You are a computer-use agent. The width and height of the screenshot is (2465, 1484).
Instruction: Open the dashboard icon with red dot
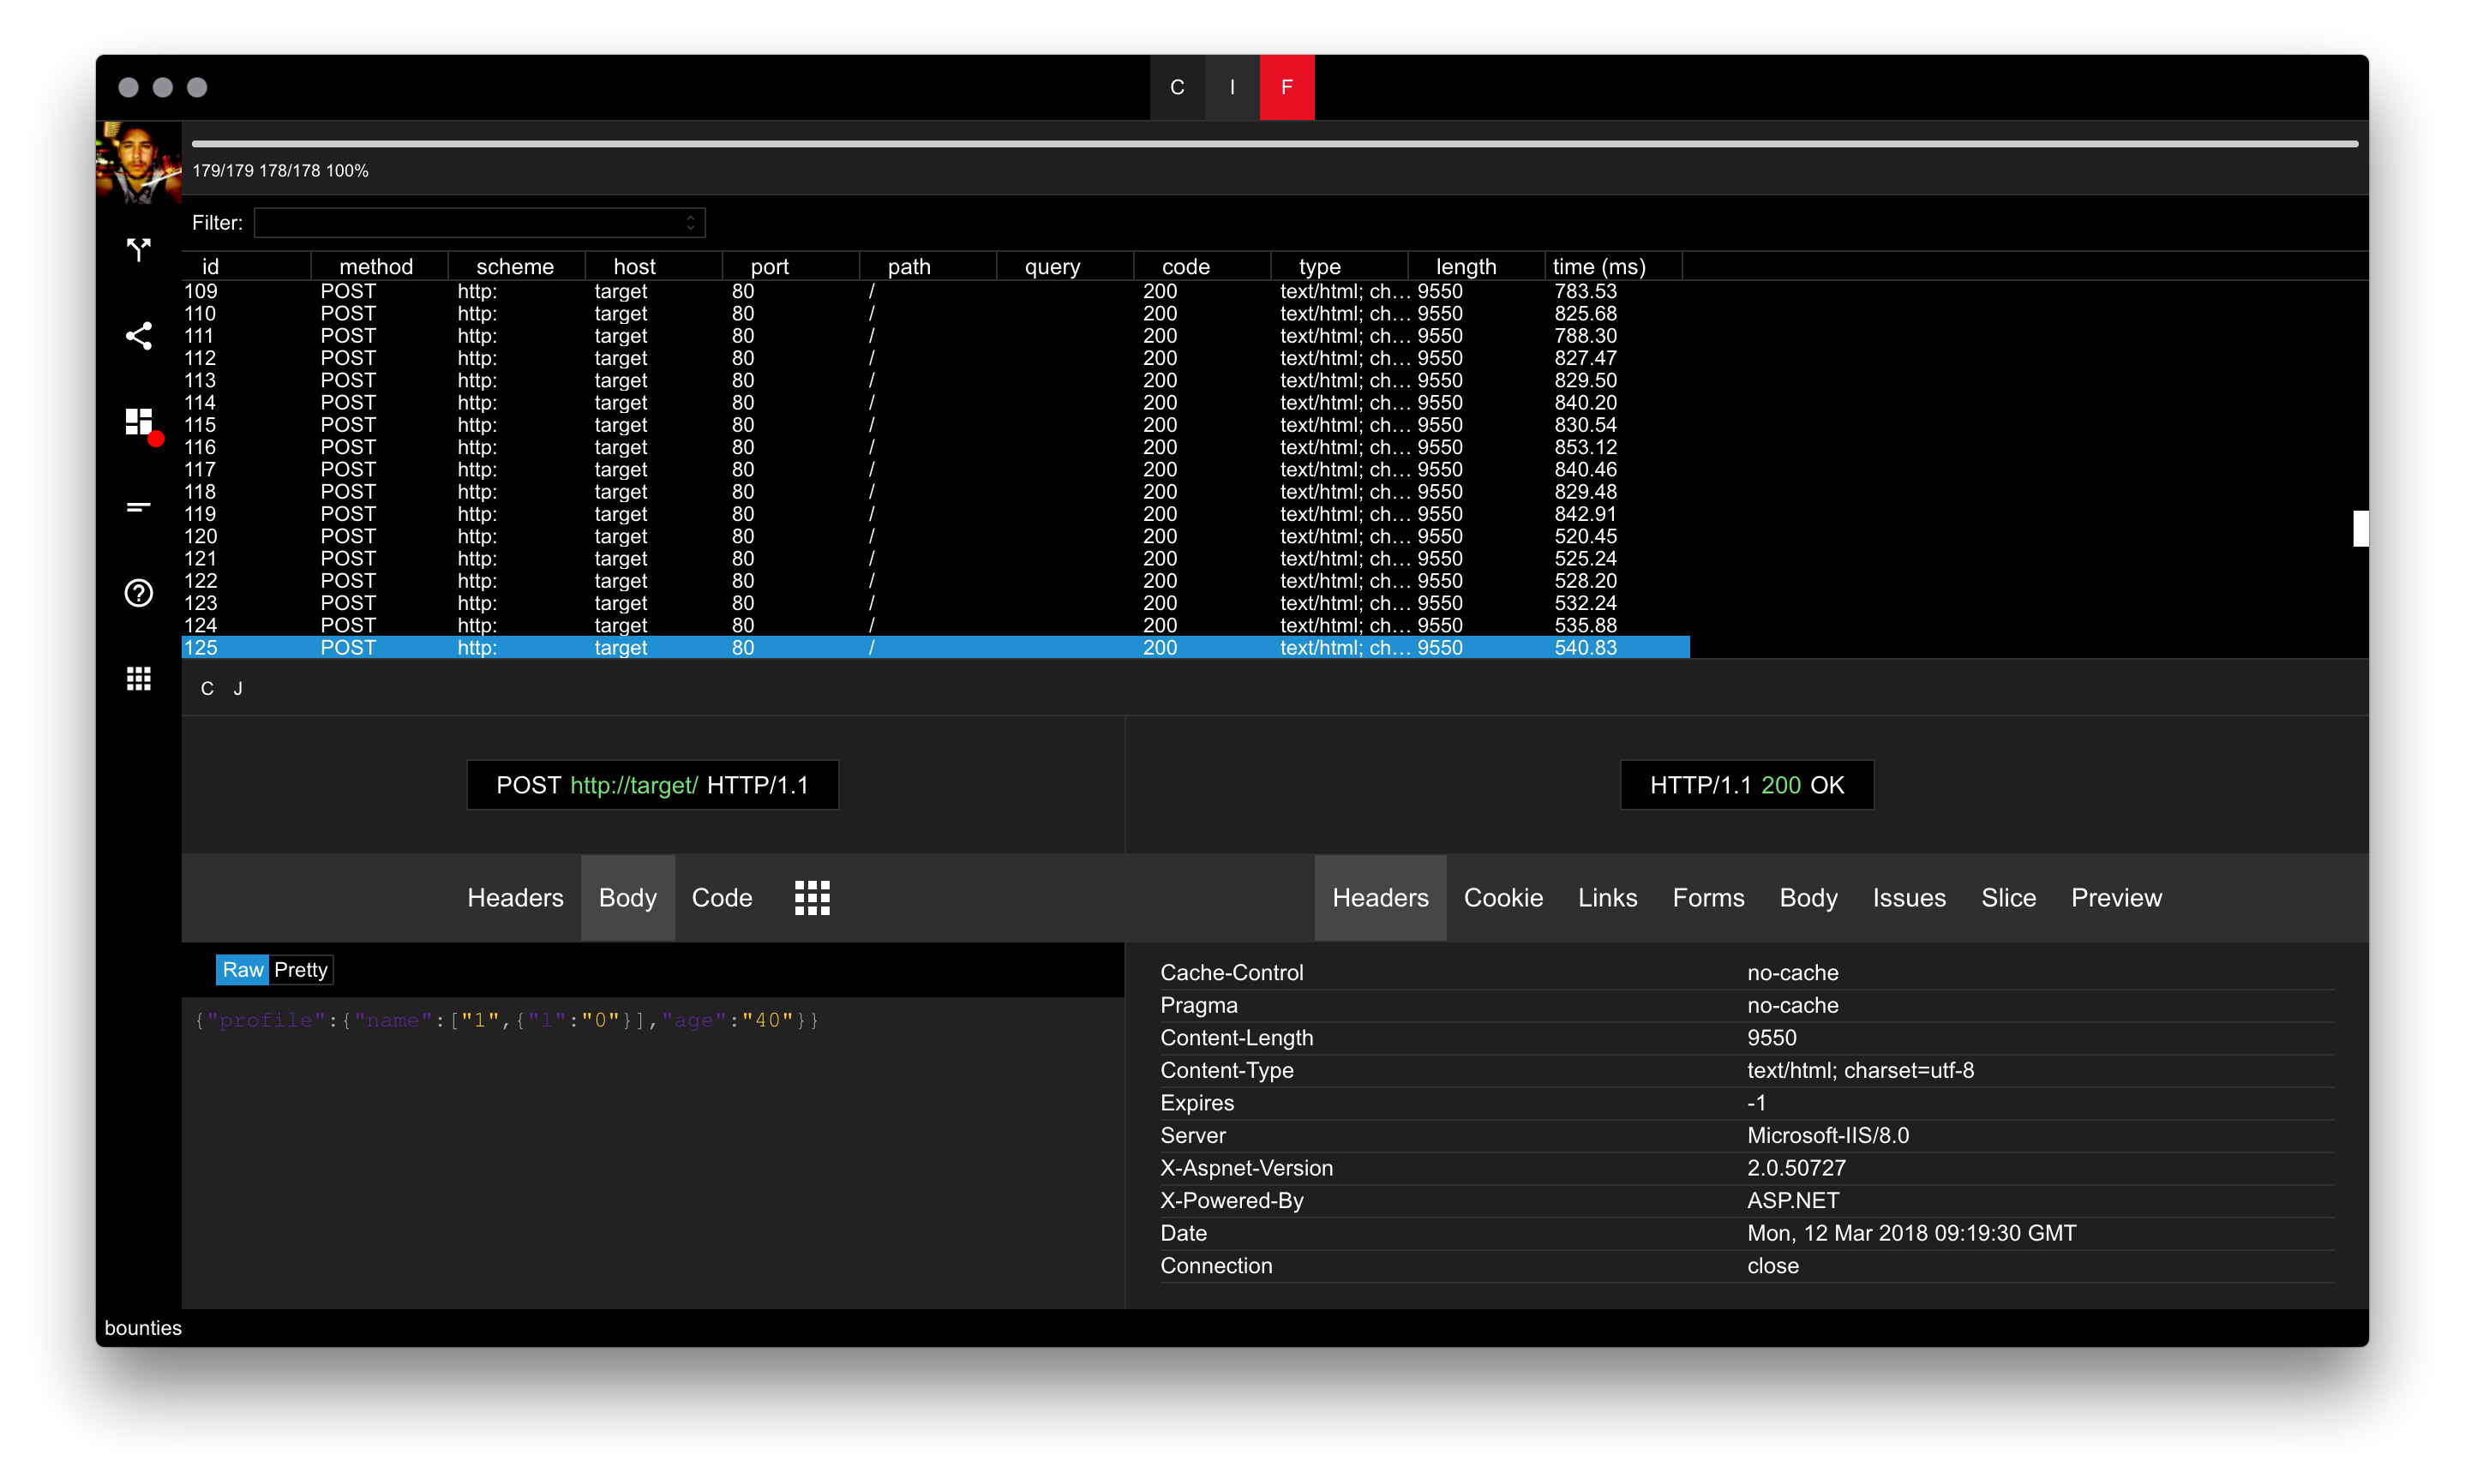click(139, 422)
